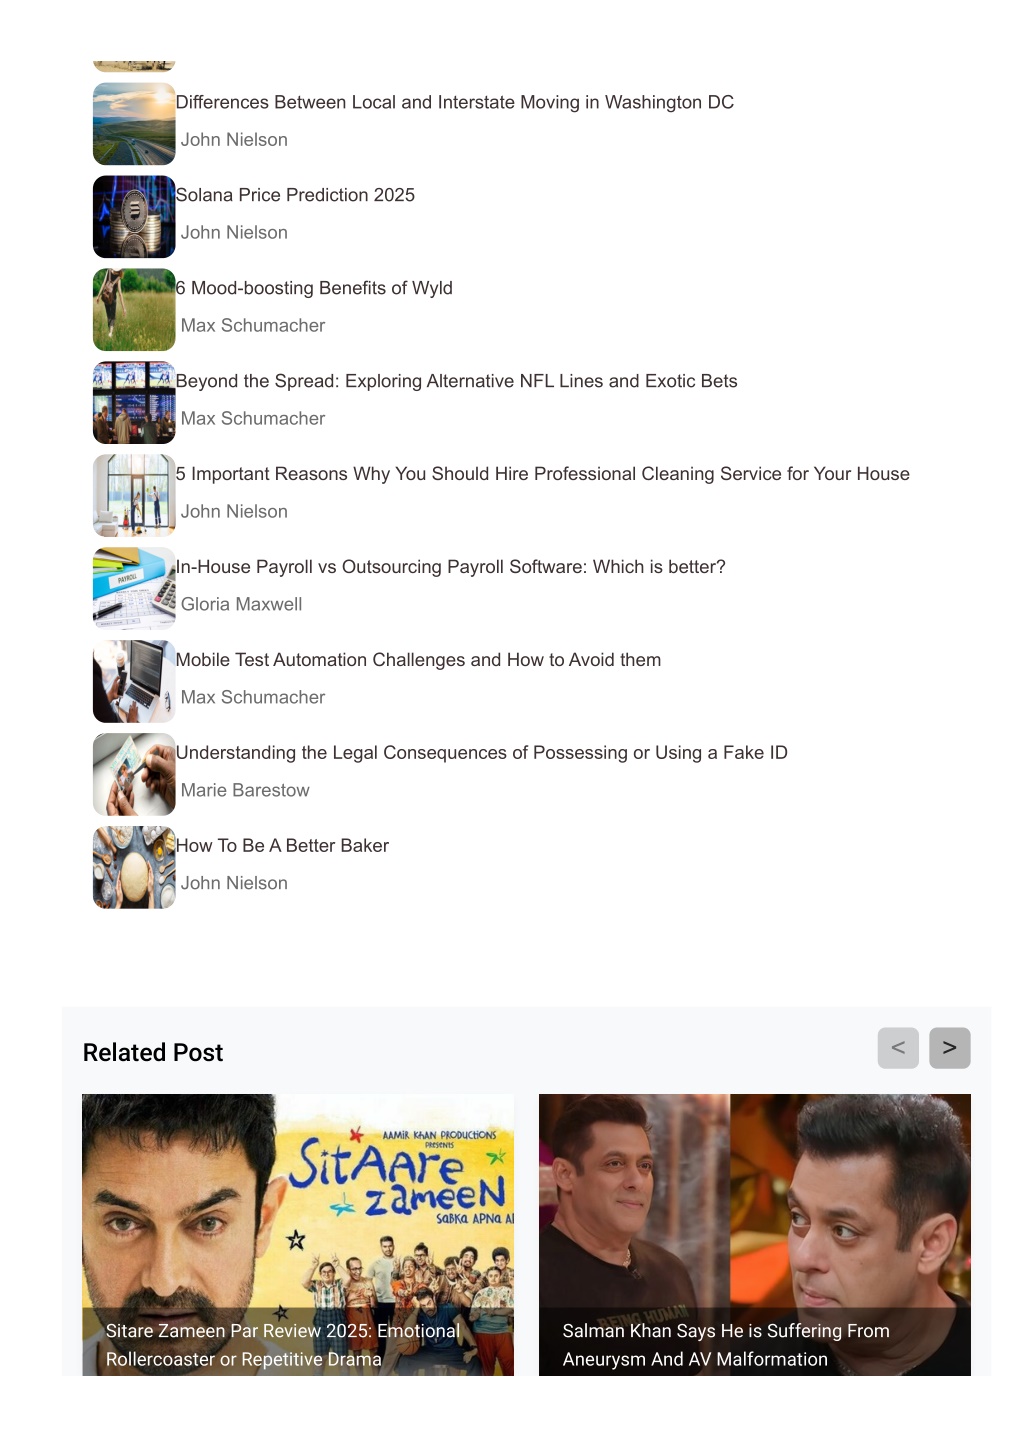Screen dimensions: 1024x1449
Task: Open the In-House Payroll vs Outsourcing article
Action: [451, 567]
